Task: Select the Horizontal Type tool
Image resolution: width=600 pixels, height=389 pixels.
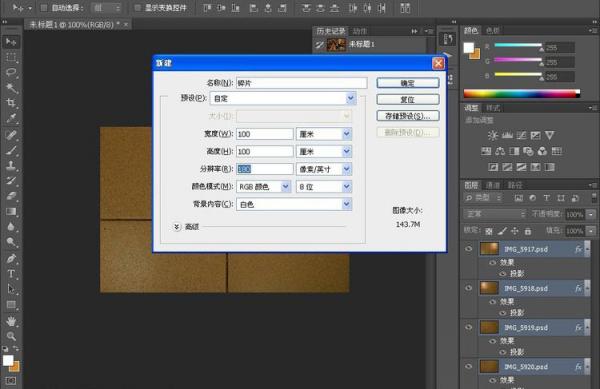Action: pos(11,274)
